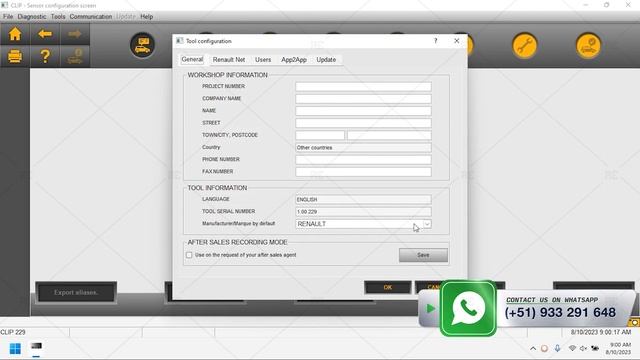This screenshot has width=640, height=360.
Task: Click the WhatsApp logo
Action: 468,308
